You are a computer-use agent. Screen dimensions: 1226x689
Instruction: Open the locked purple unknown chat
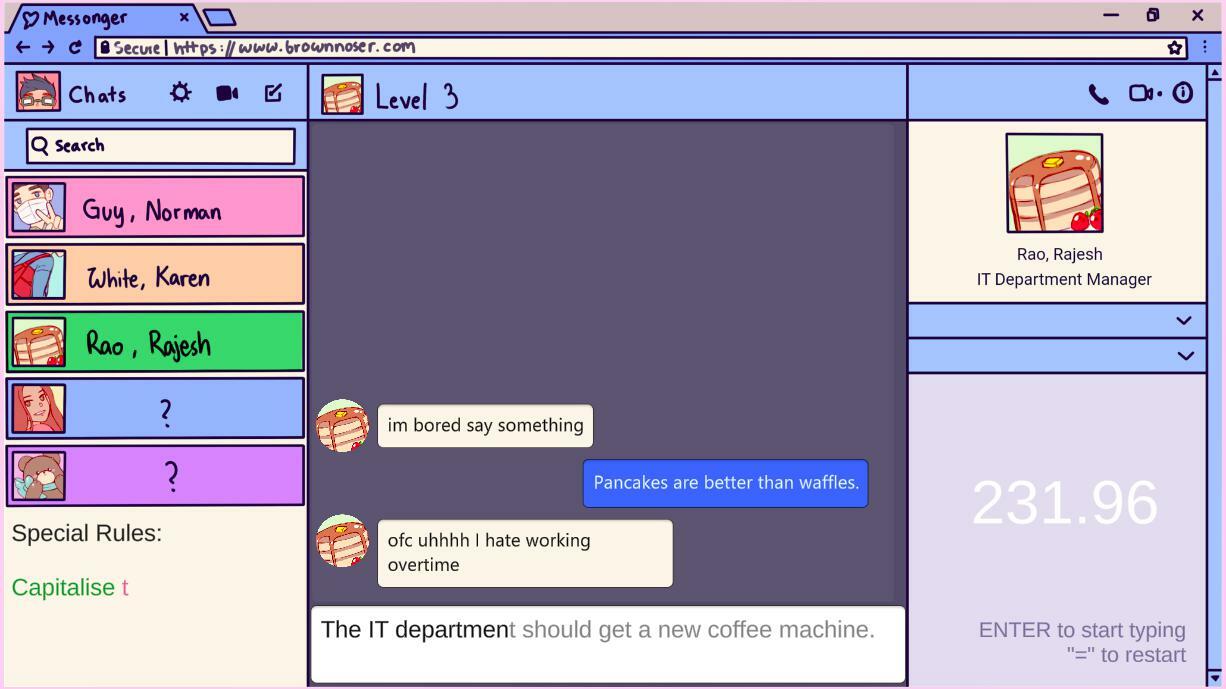click(155, 476)
